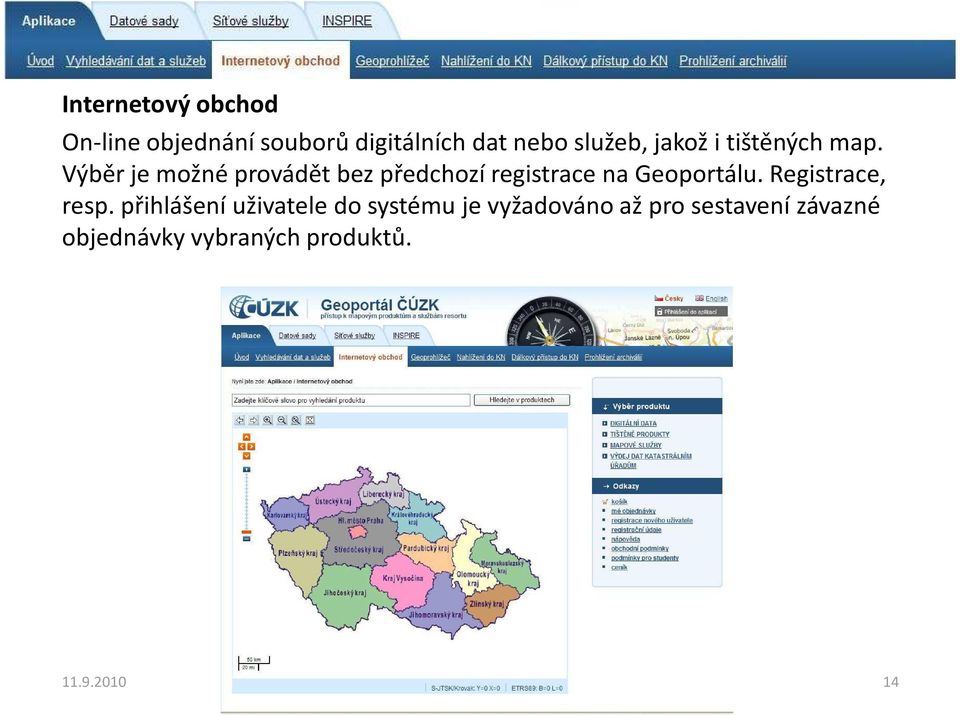This screenshot has width=960, height=716.
Task: Select Plzeňský kraj region on the map
Action: (x=298, y=553)
